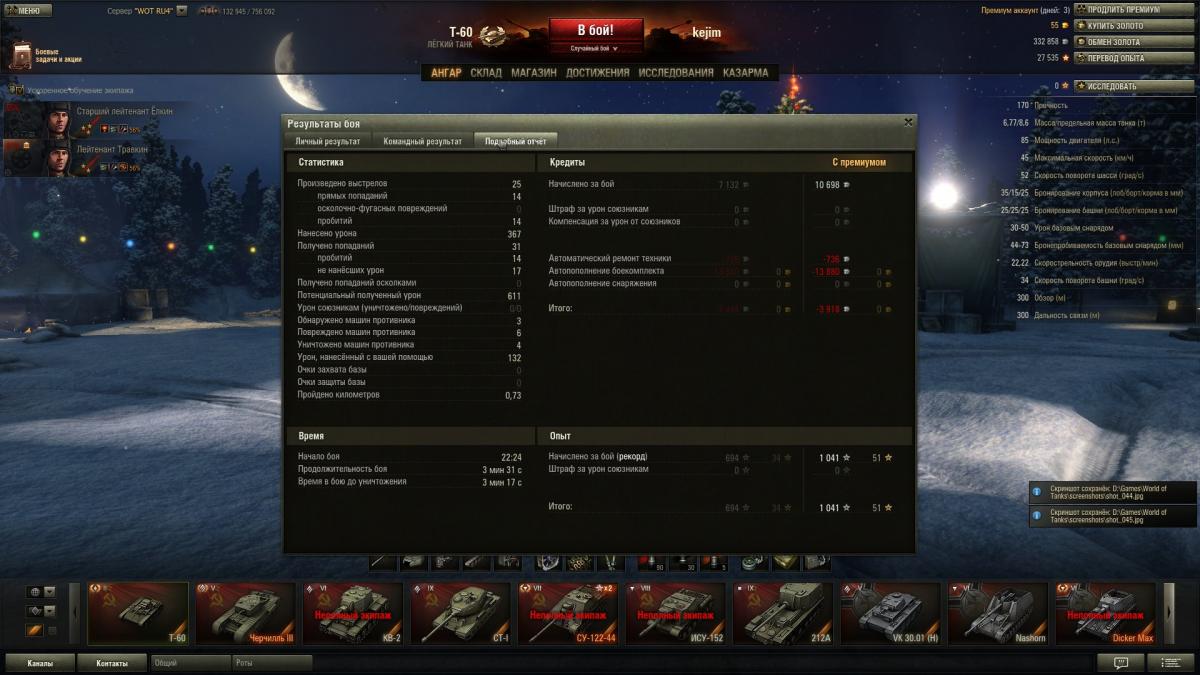Open the Ангар menu tab
Screen dimensions: 1200x675
(446, 73)
